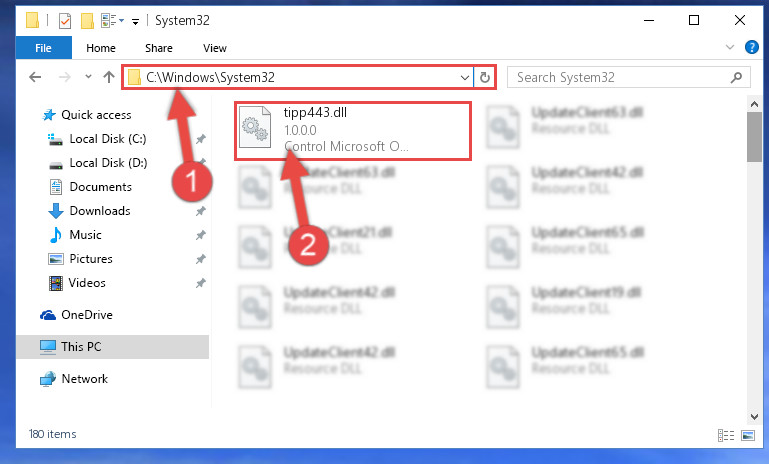Image resolution: width=769 pixels, height=464 pixels.
Task: Open the Help question mark icon
Action: tap(751, 47)
